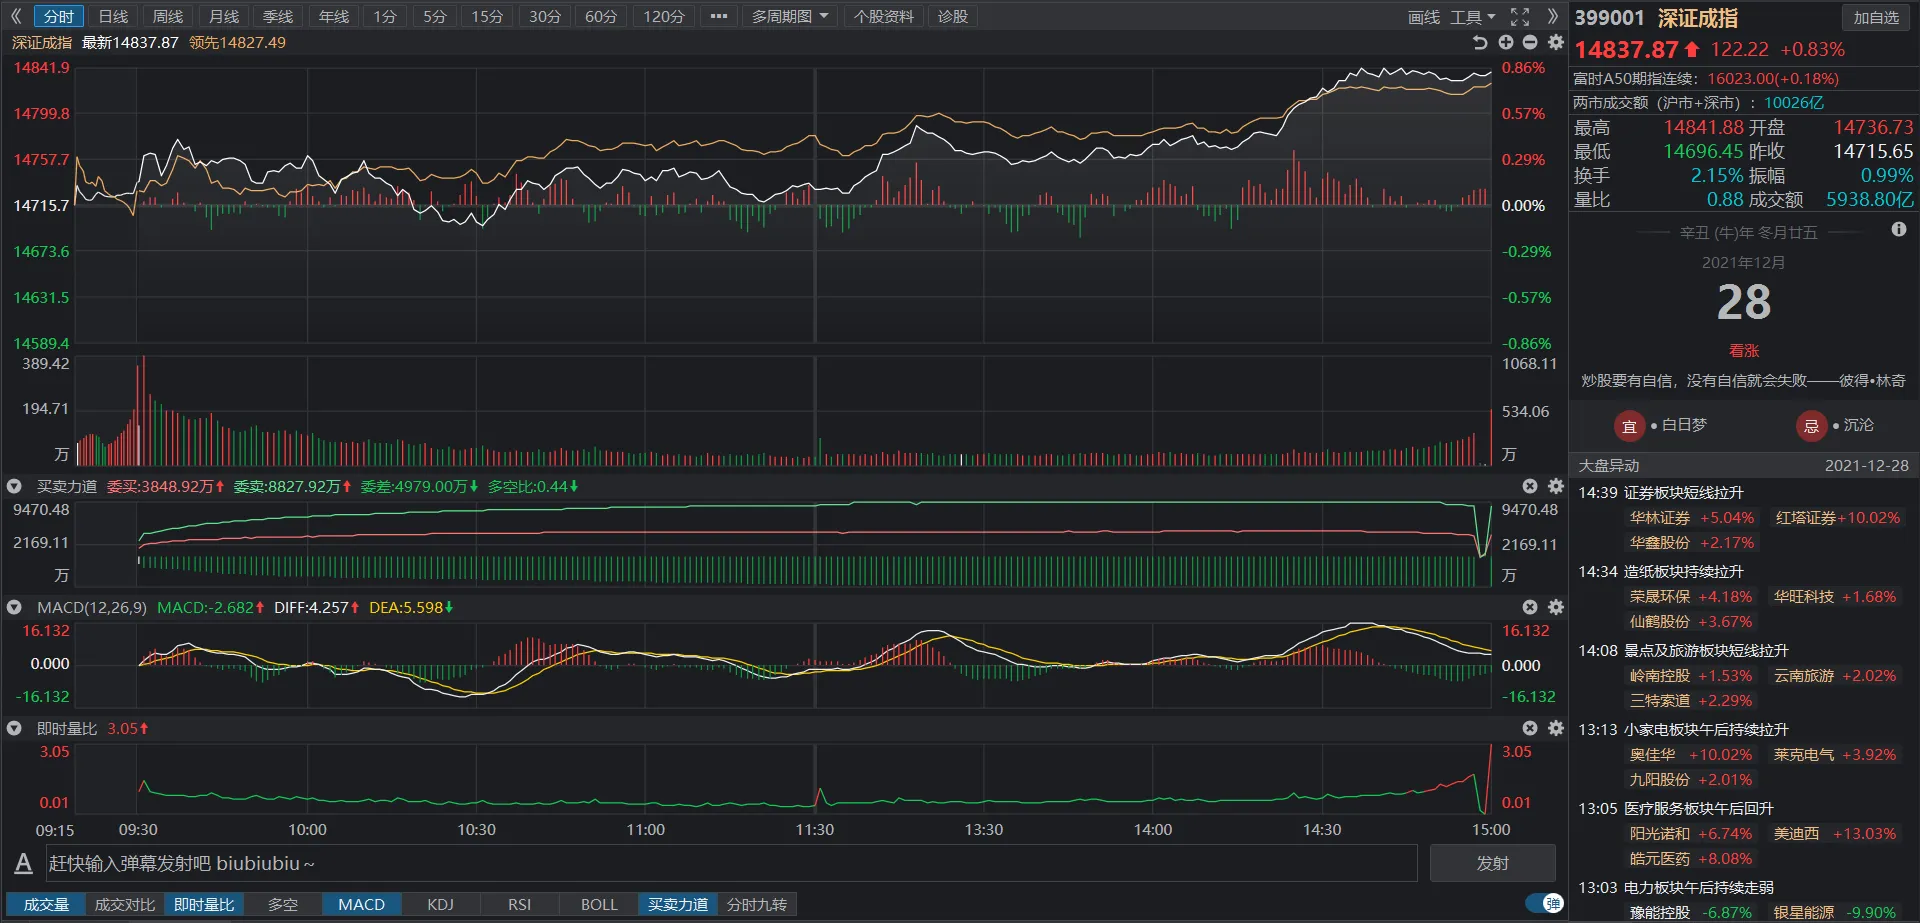The height and width of the screenshot is (923, 1920).
Task: Zoom in chart with plus icon
Action: 1506,42
